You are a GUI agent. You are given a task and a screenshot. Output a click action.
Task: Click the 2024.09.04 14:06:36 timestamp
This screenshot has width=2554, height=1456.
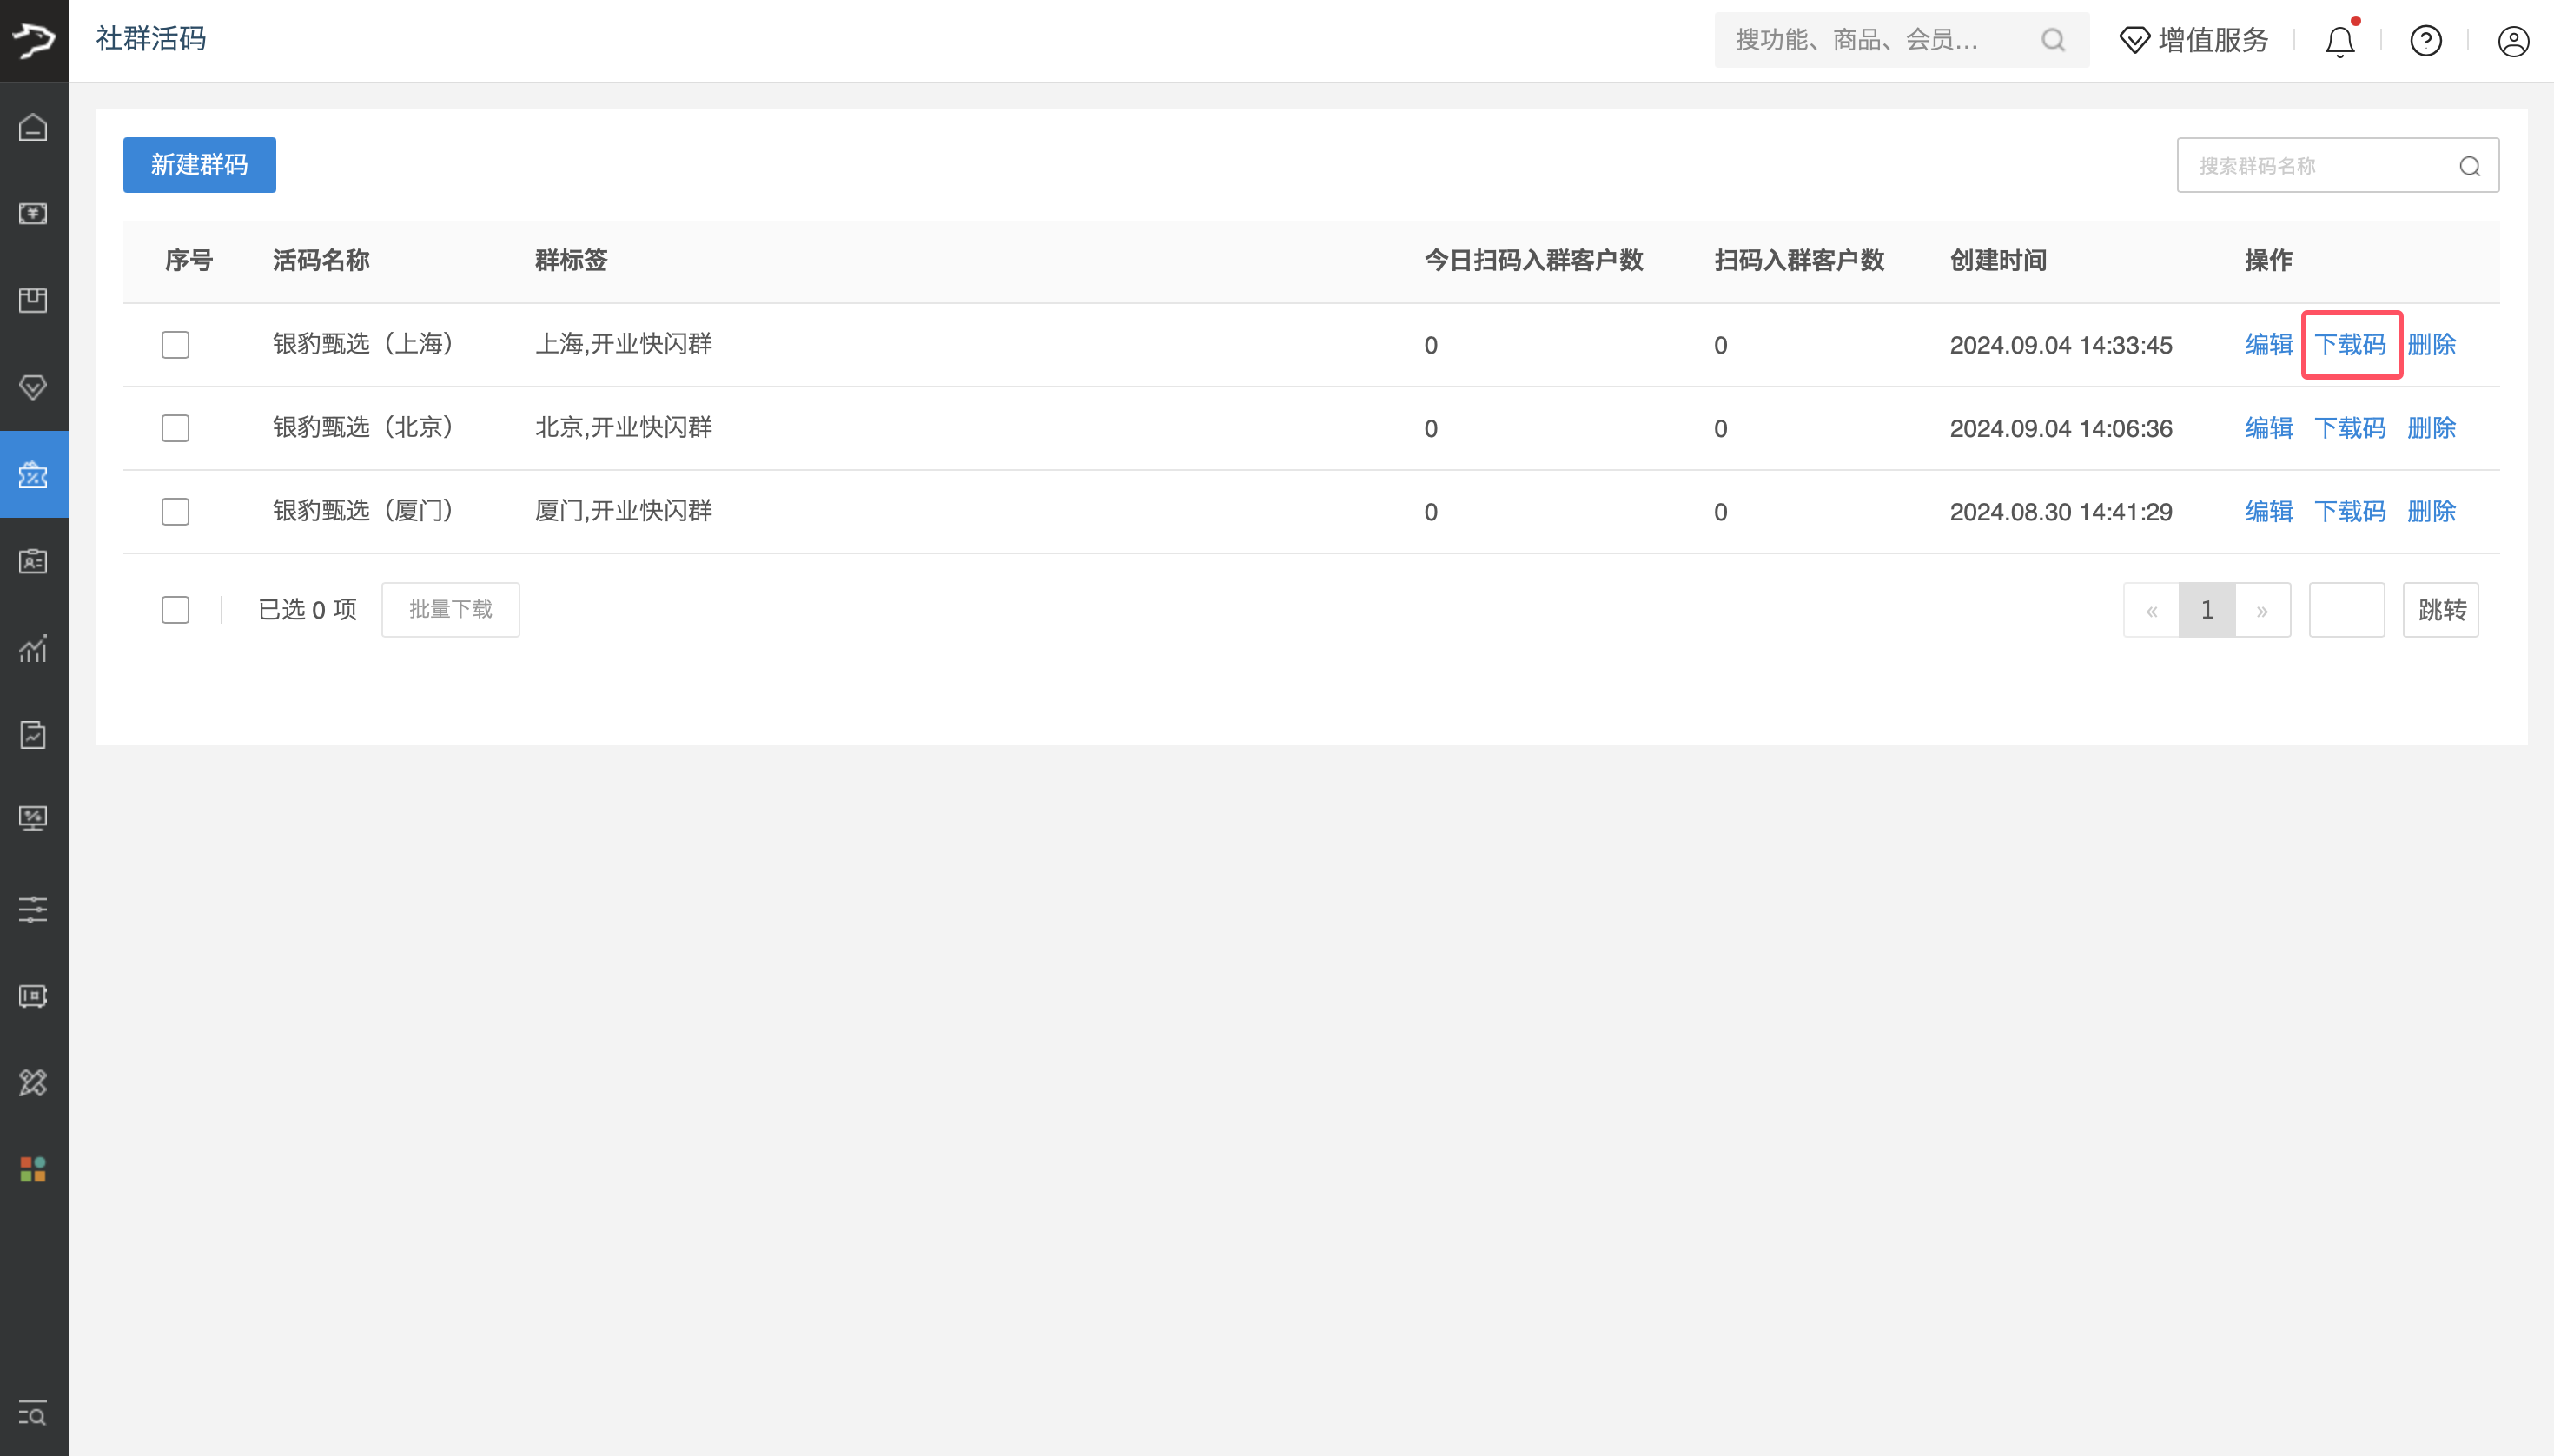point(2061,428)
